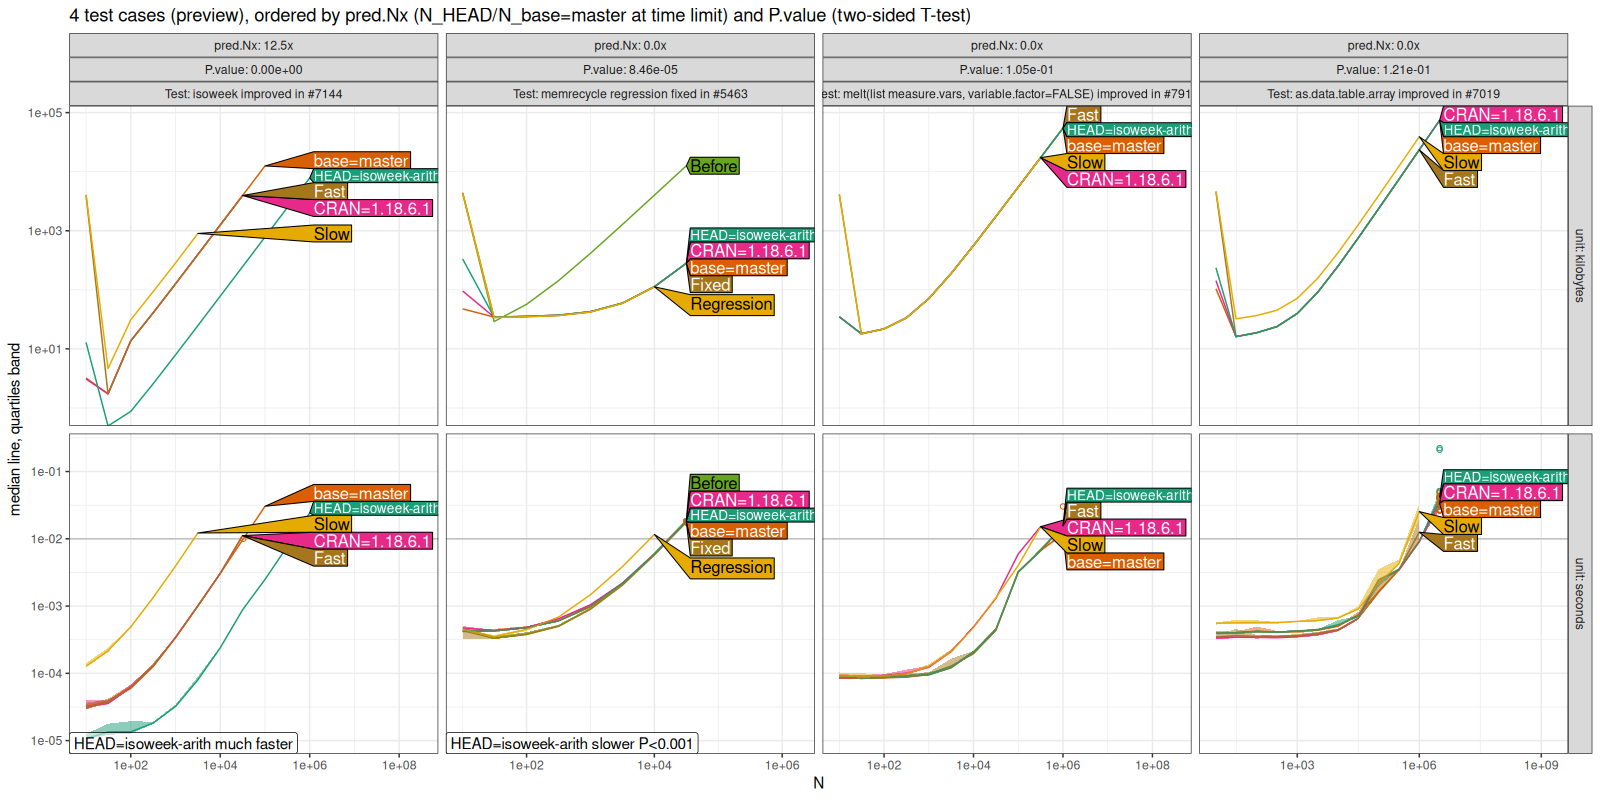Click 'CRAN=1.18.6.1' in as.data.table.array kilobytes panel
1600x800 pixels.
[x=1502, y=115]
